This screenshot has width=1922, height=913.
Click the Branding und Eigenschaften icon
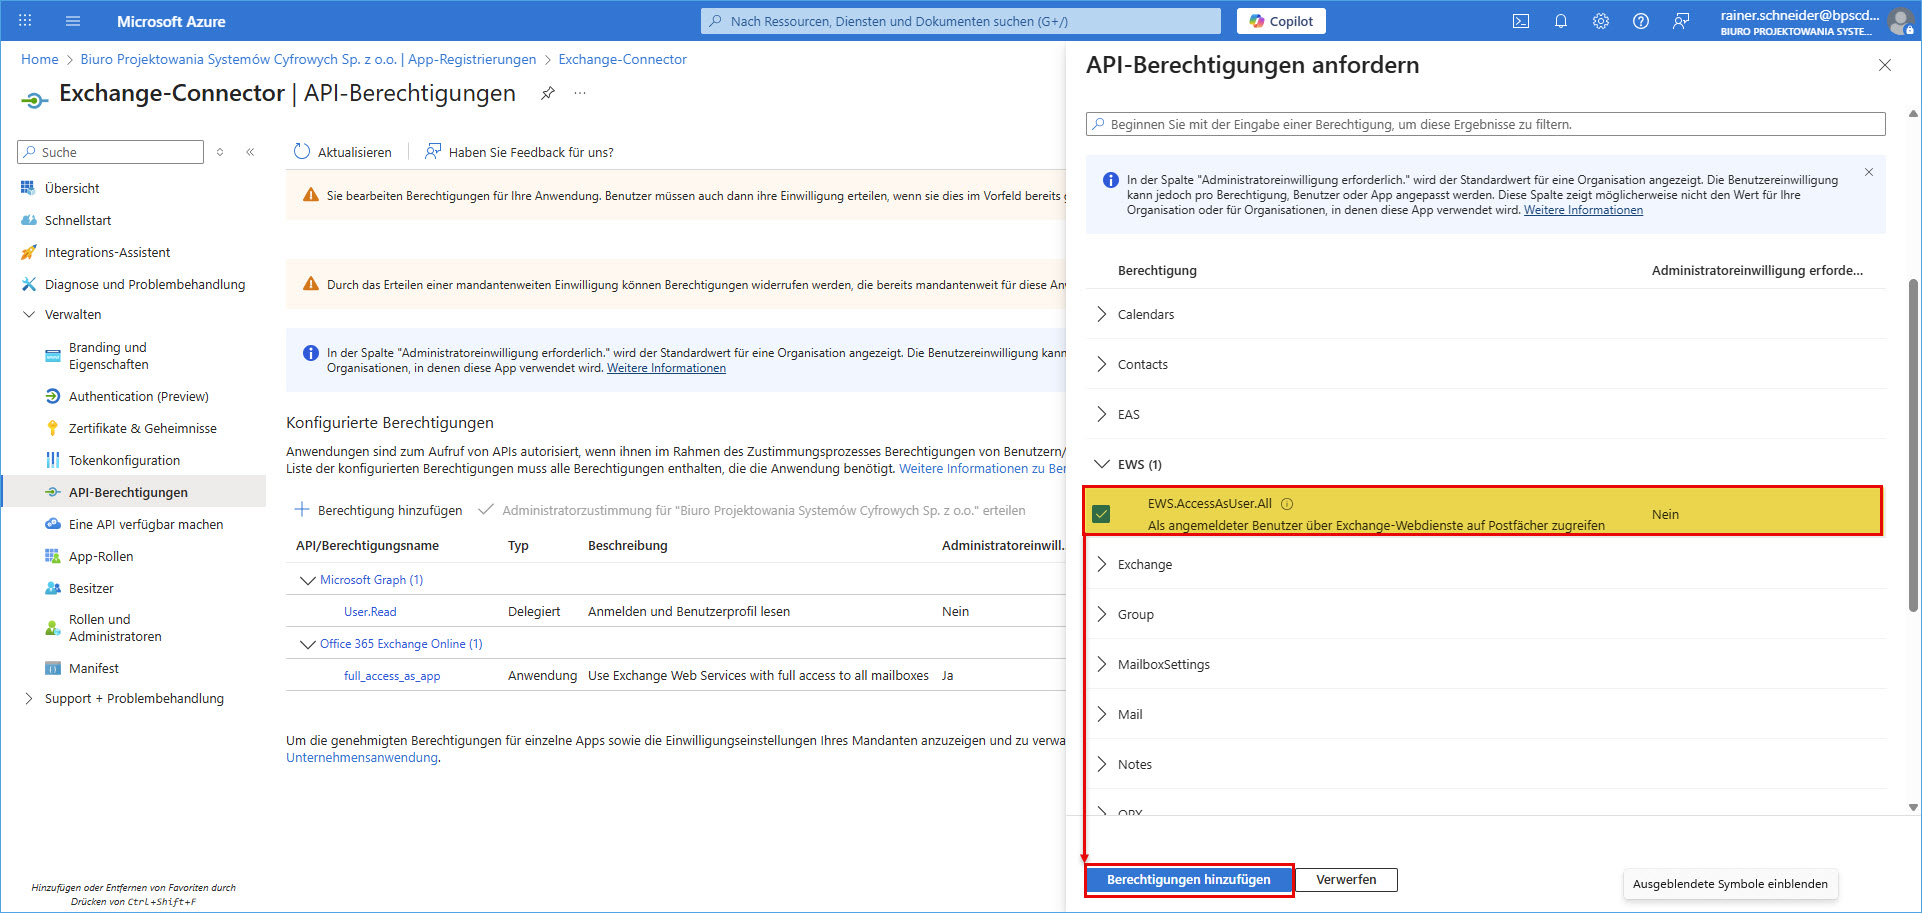click(x=53, y=356)
